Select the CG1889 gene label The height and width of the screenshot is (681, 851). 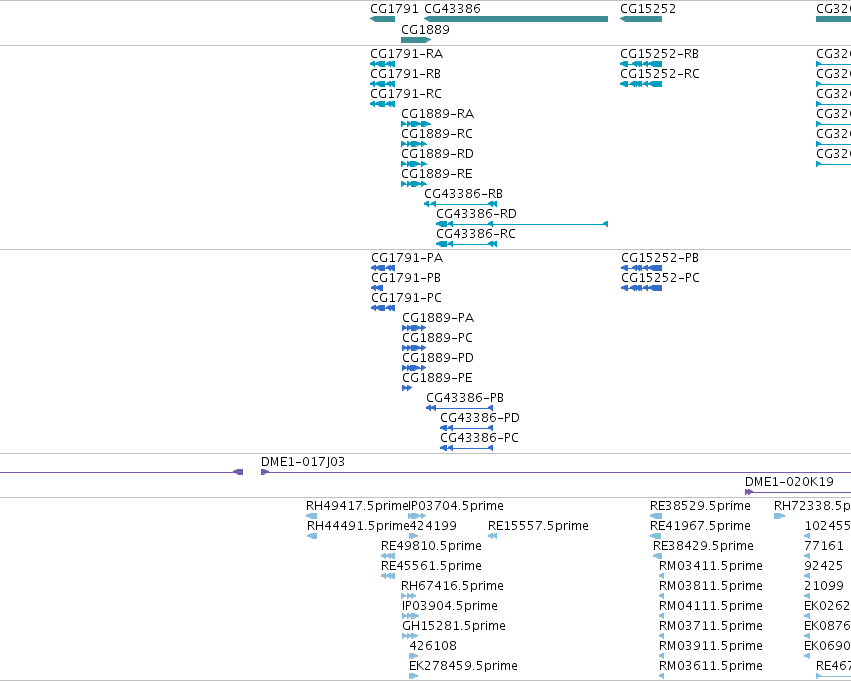click(x=425, y=30)
